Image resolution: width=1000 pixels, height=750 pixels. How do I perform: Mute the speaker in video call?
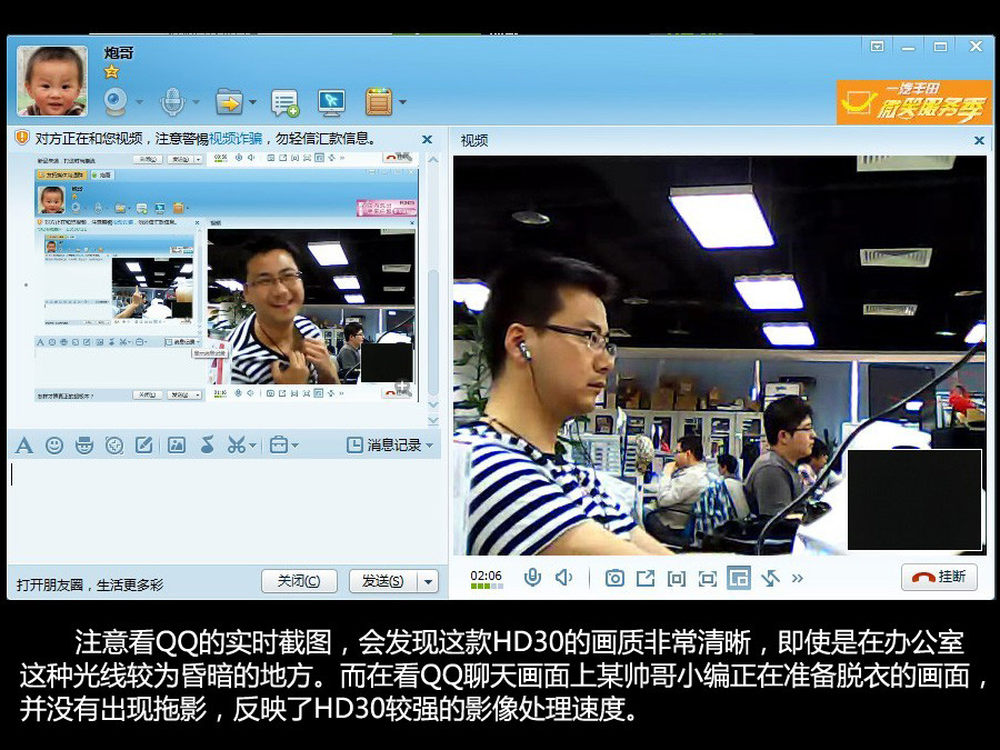click(564, 578)
